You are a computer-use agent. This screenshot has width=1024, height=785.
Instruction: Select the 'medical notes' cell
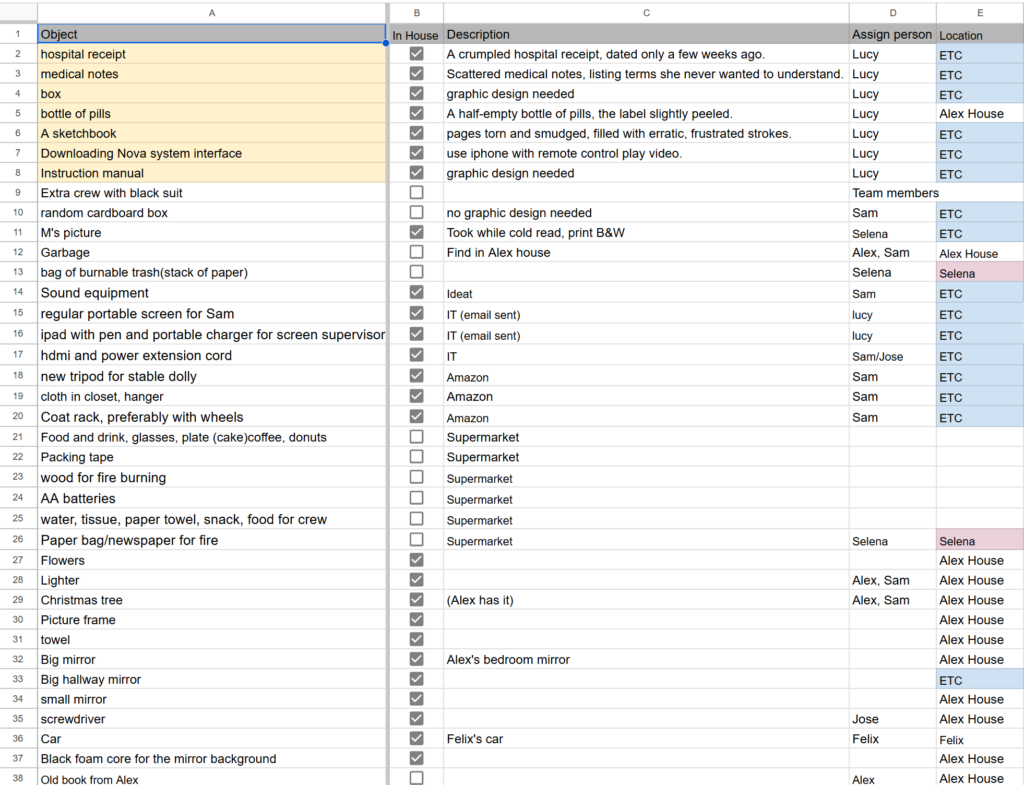pos(212,74)
